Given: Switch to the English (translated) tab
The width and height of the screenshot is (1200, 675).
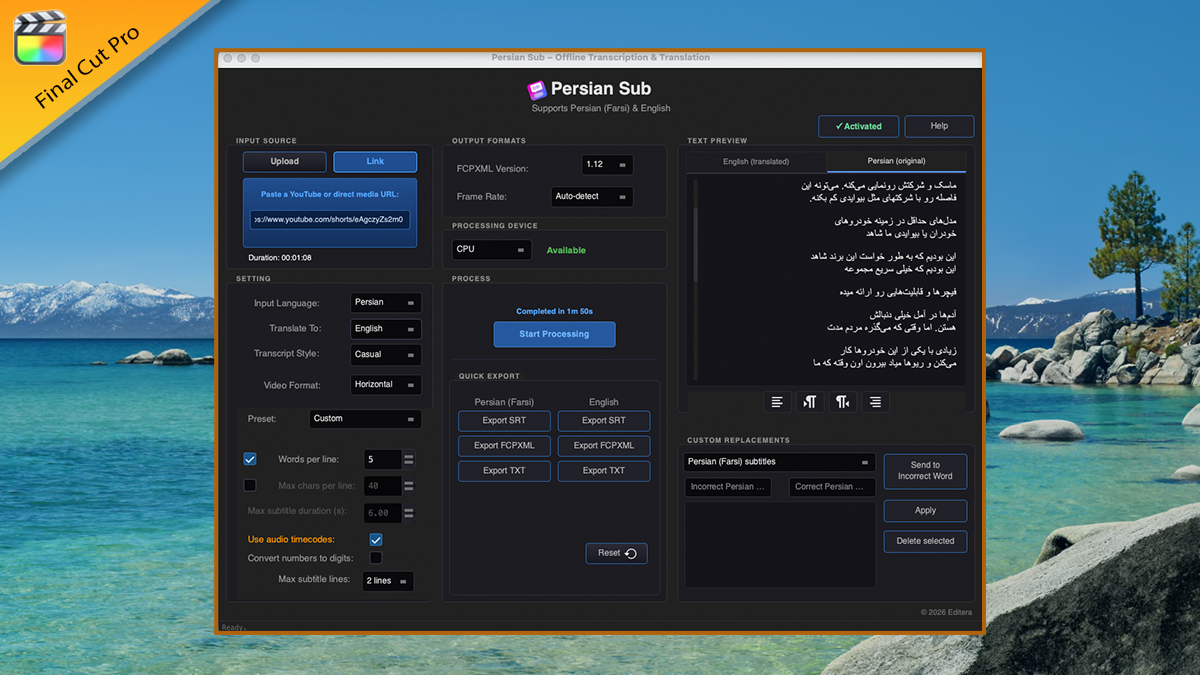Looking at the screenshot, I should click(756, 161).
